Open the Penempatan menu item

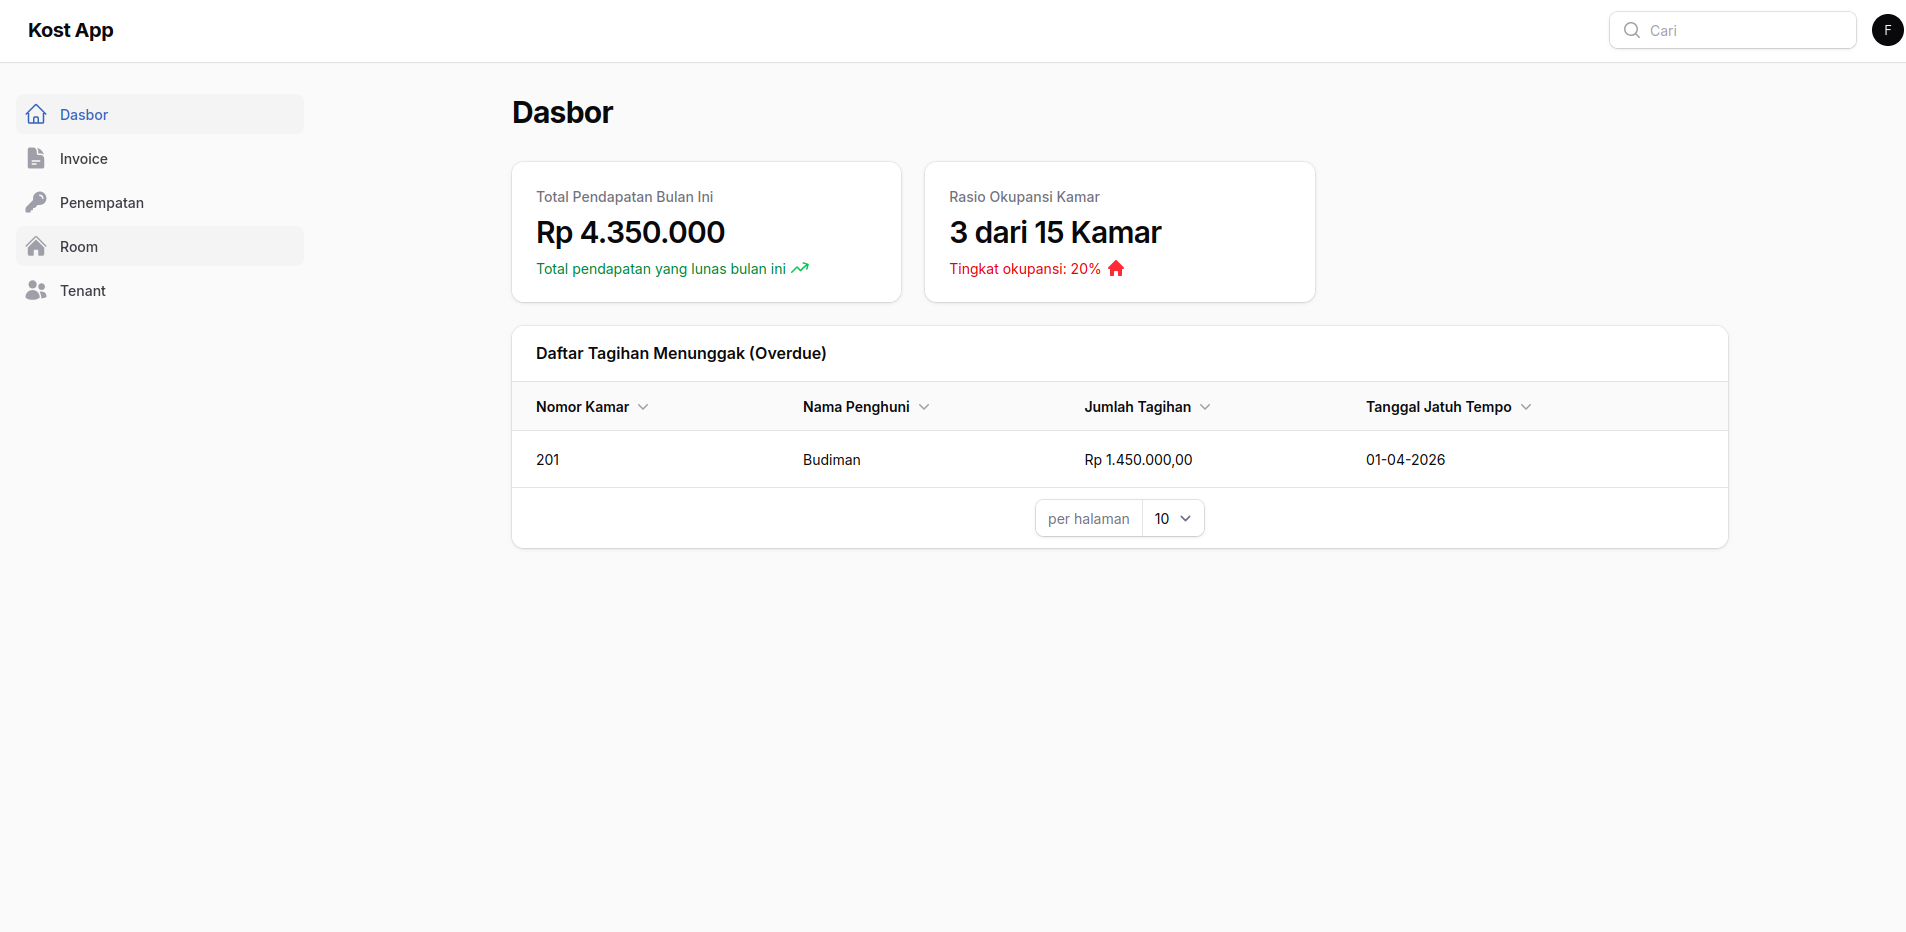coord(160,202)
